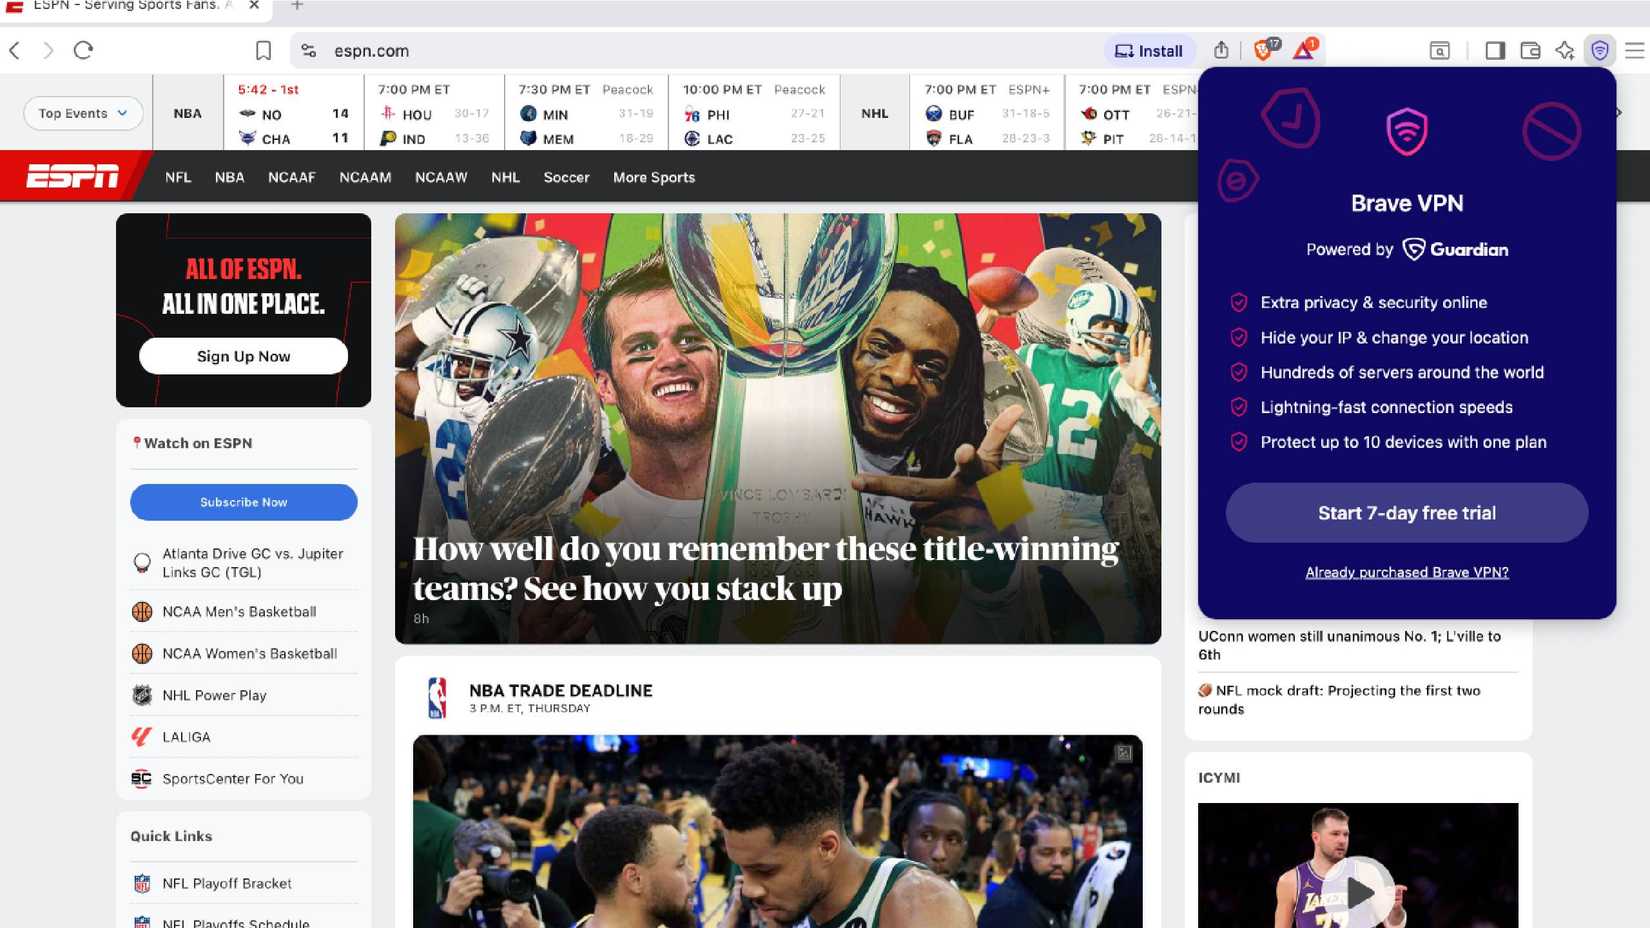The image size is (1650, 928).
Task: Open Brave Rewards triangle icon
Action: (1303, 50)
